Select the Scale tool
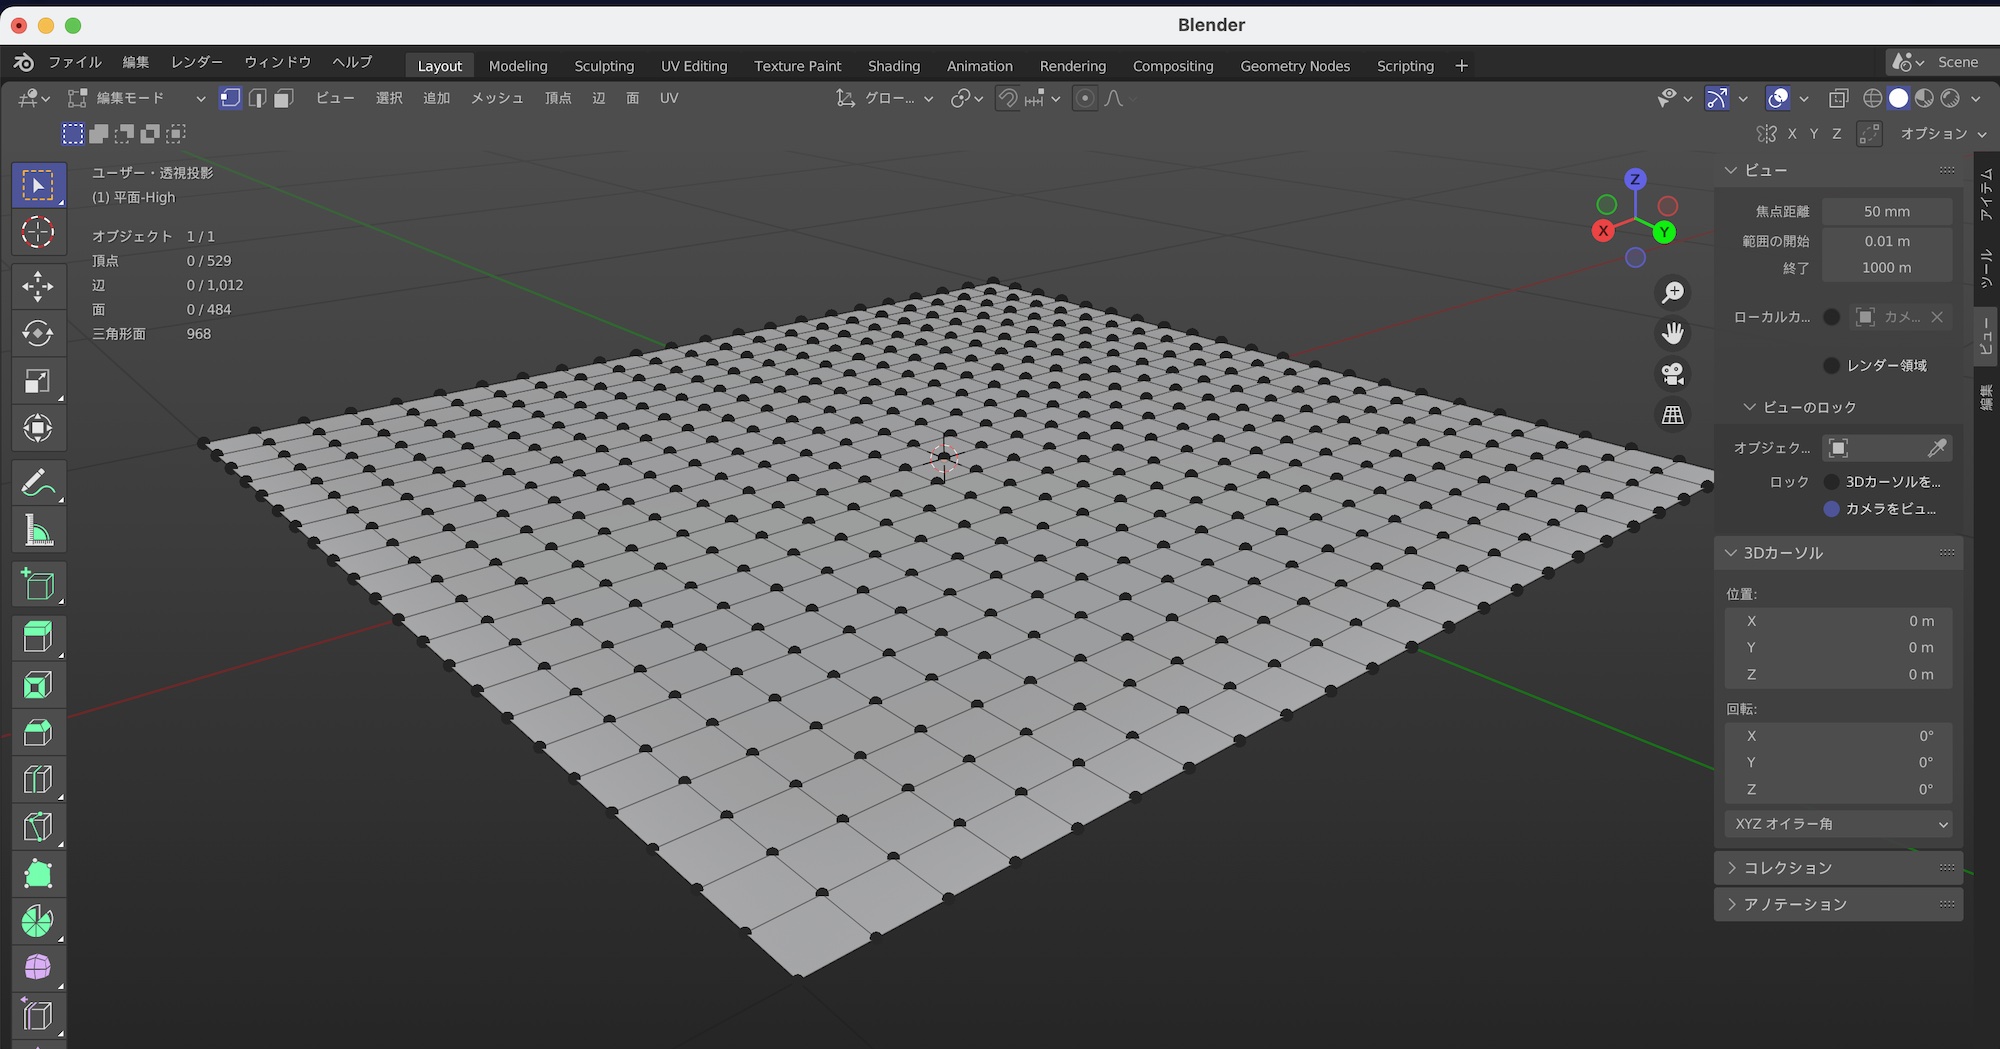The image size is (2000, 1049). click(x=38, y=381)
